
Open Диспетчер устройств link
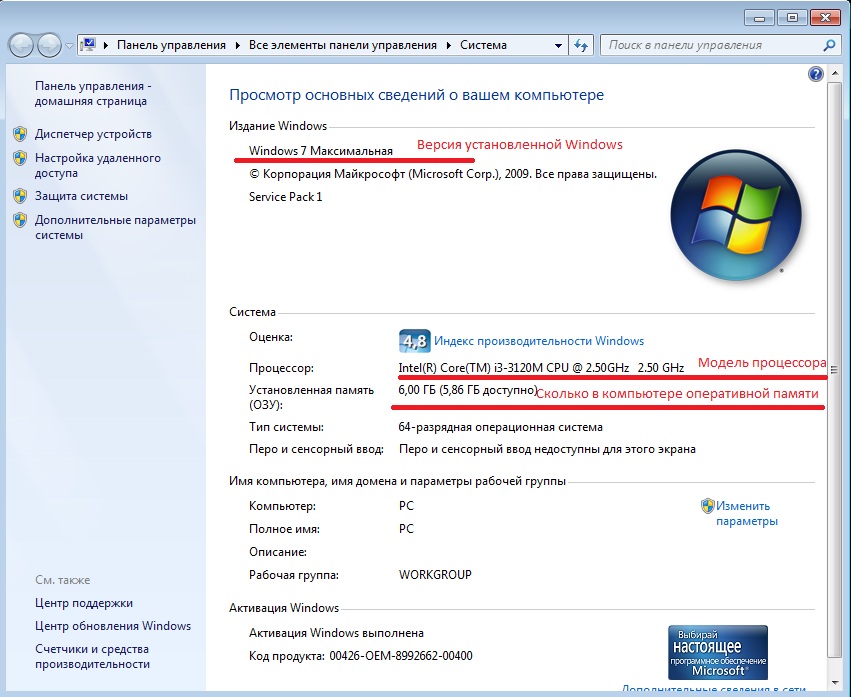[x=93, y=134]
